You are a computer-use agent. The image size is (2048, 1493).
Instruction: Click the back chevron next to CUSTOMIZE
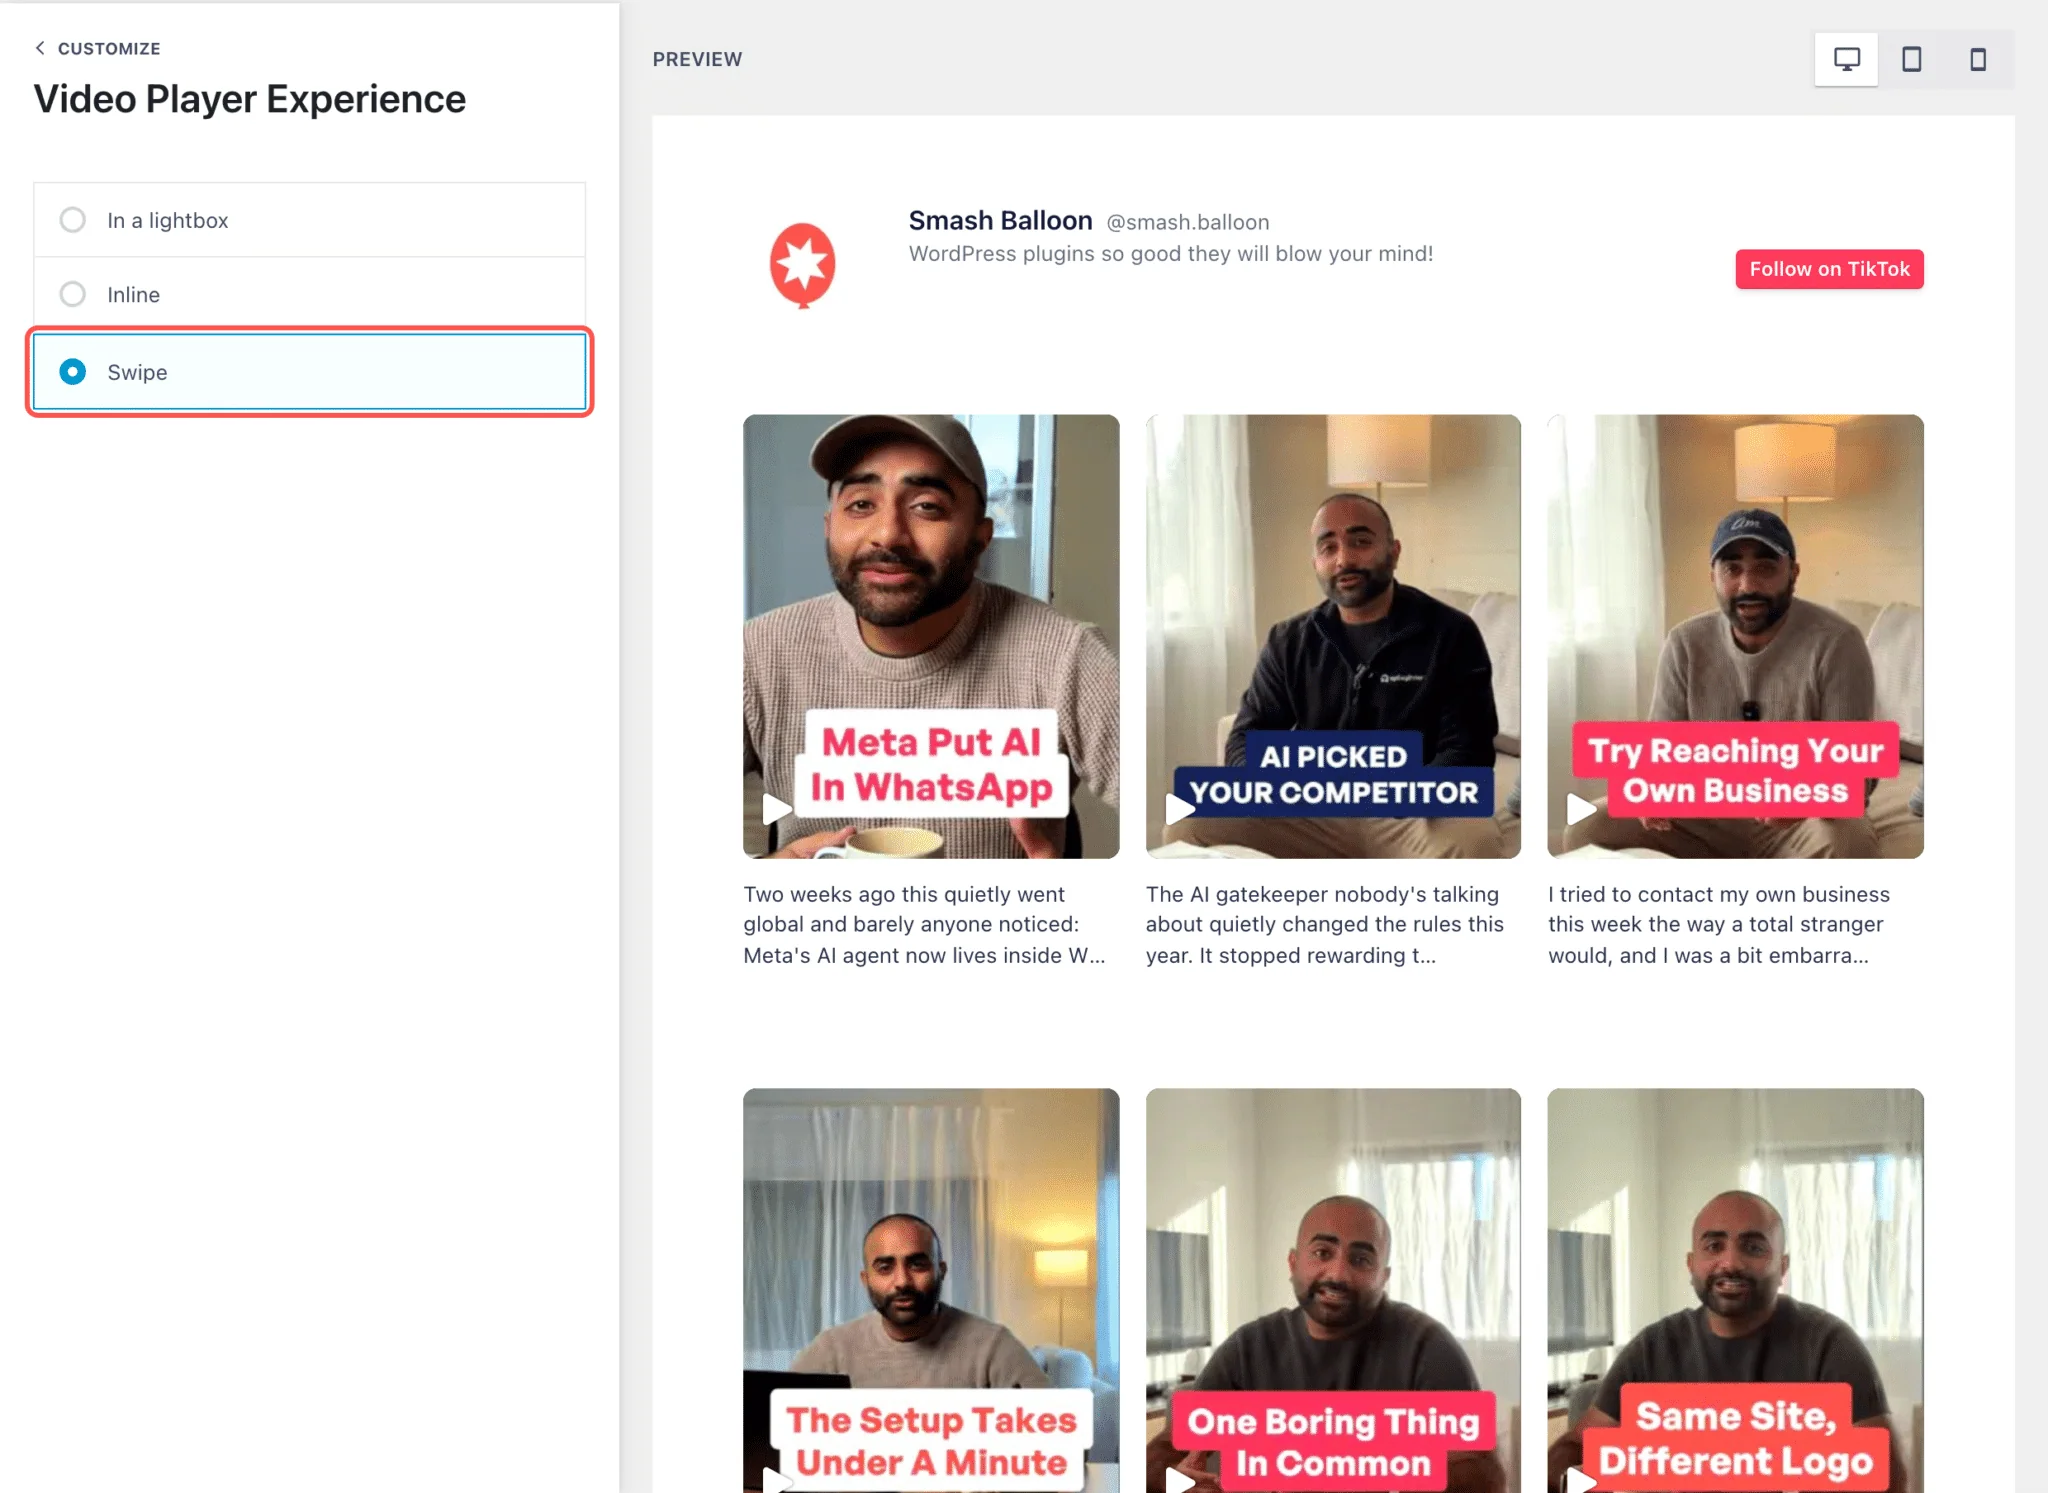point(40,48)
